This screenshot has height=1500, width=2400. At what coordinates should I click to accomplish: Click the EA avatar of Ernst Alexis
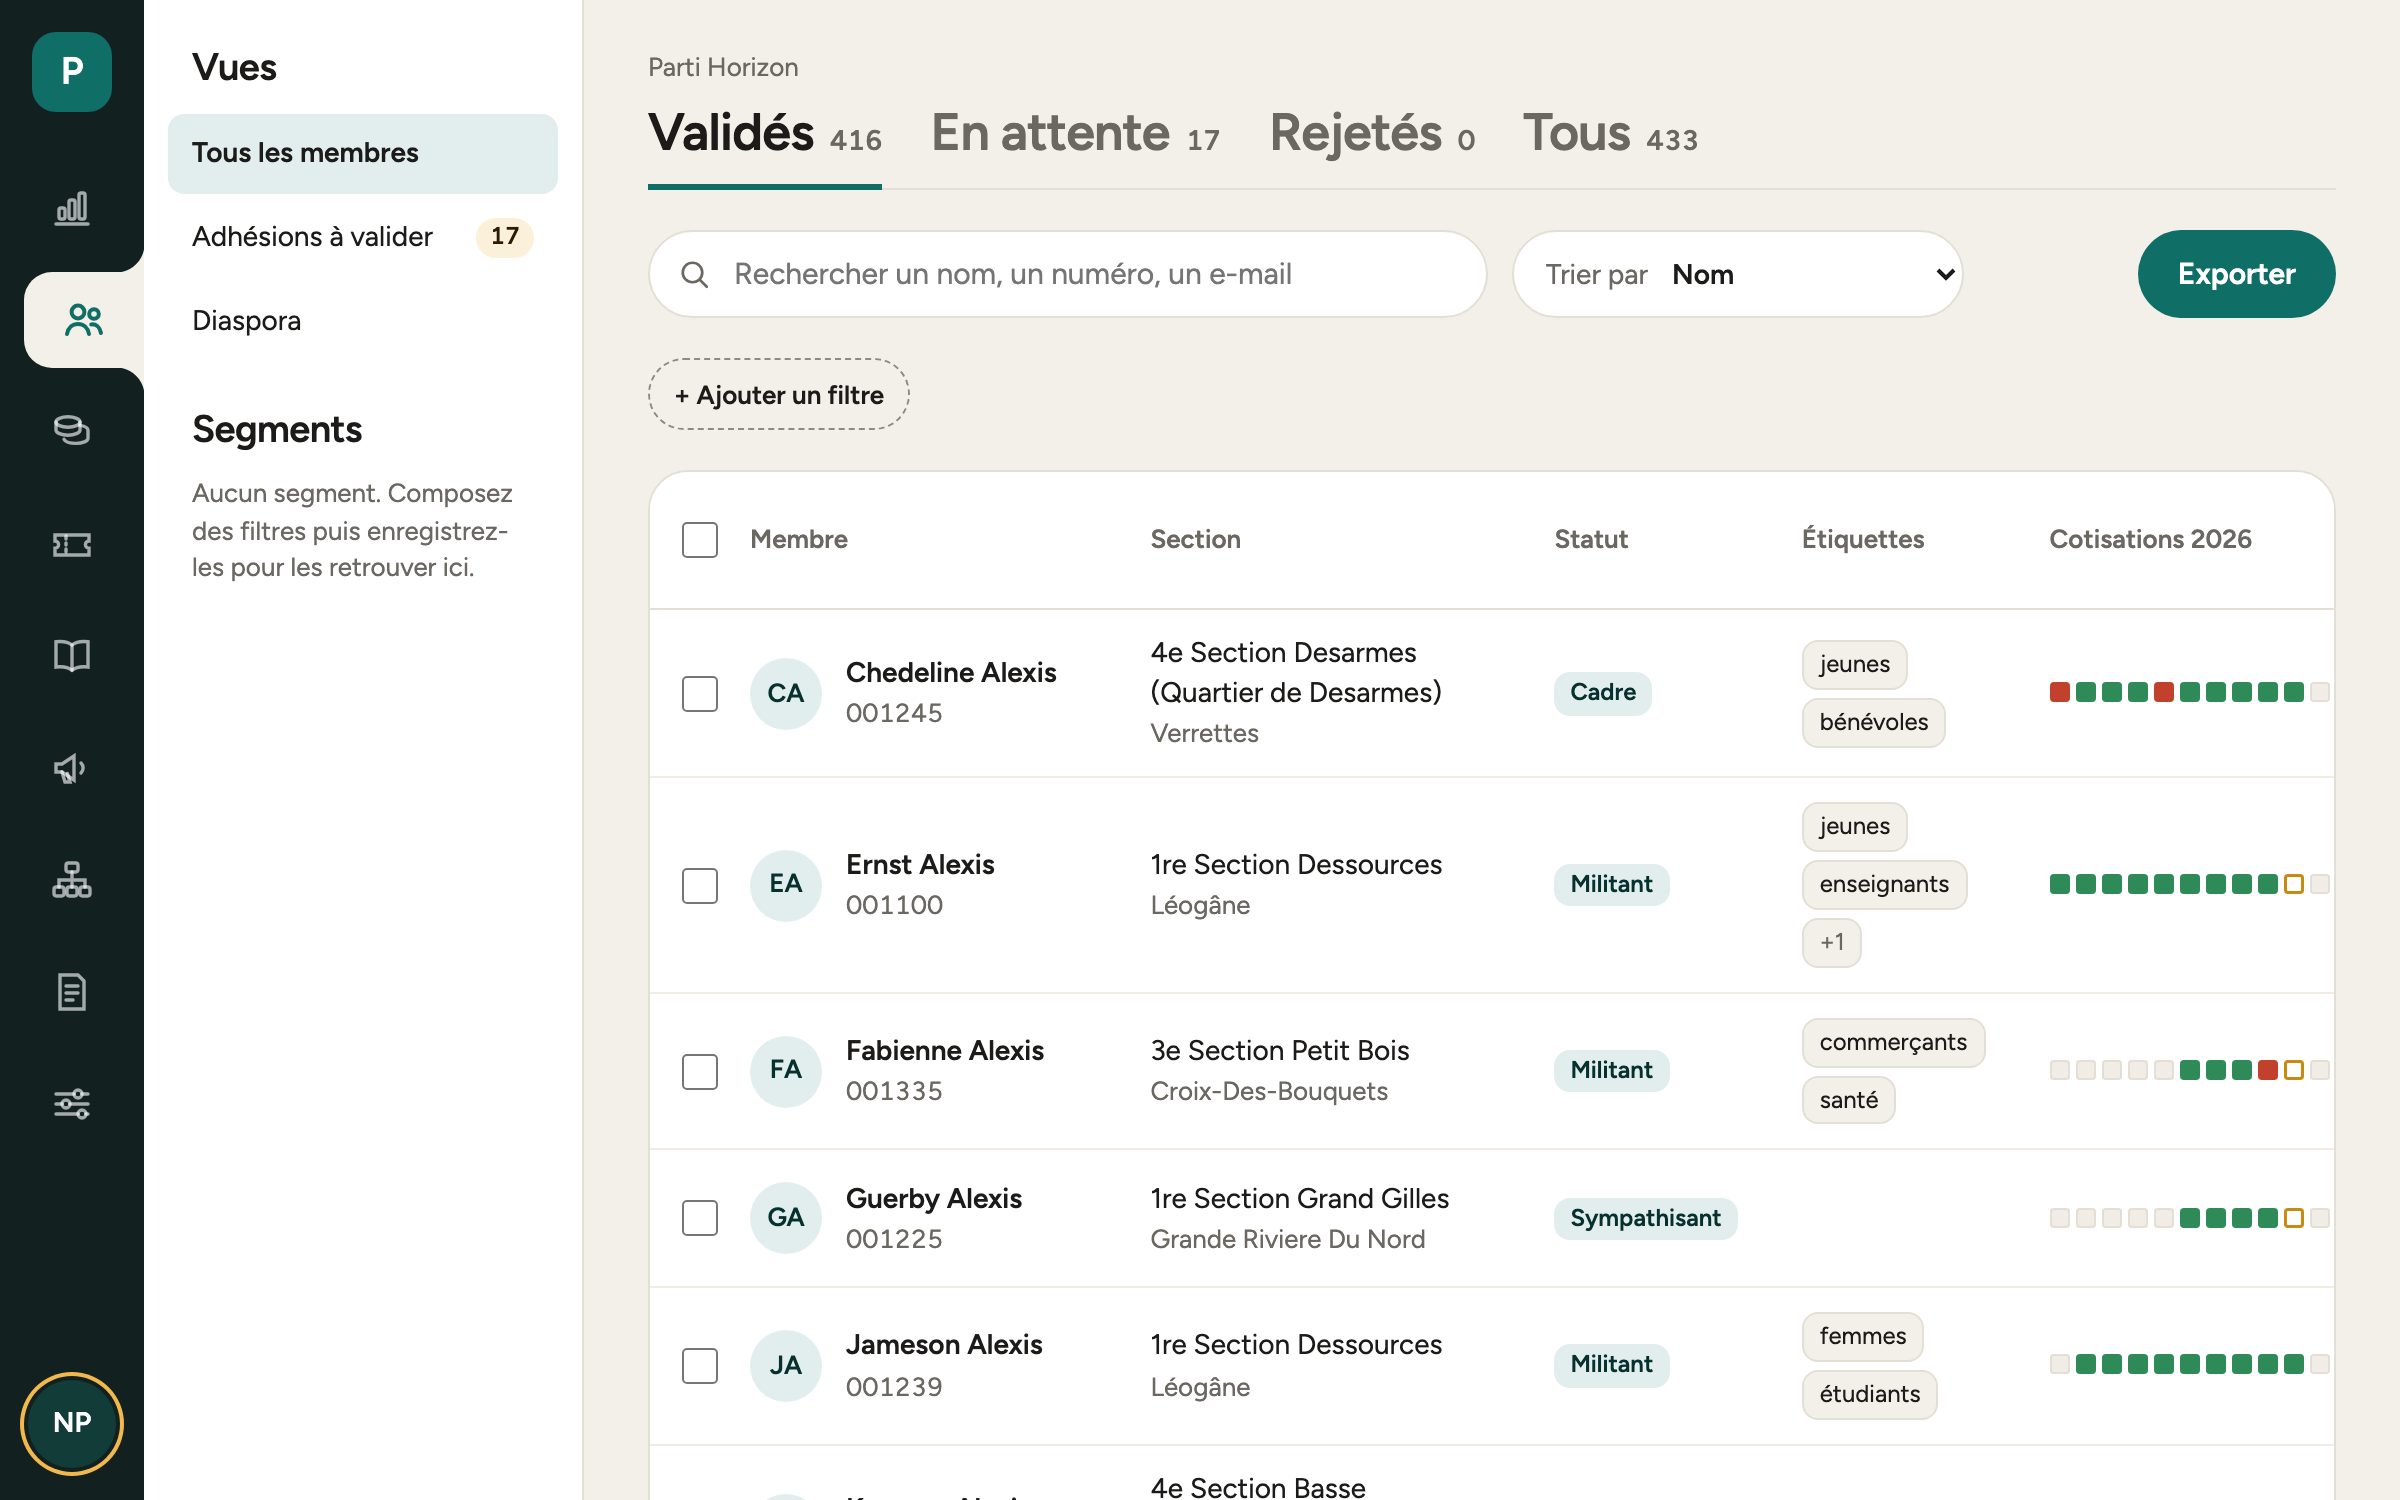[x=786, y=884]
